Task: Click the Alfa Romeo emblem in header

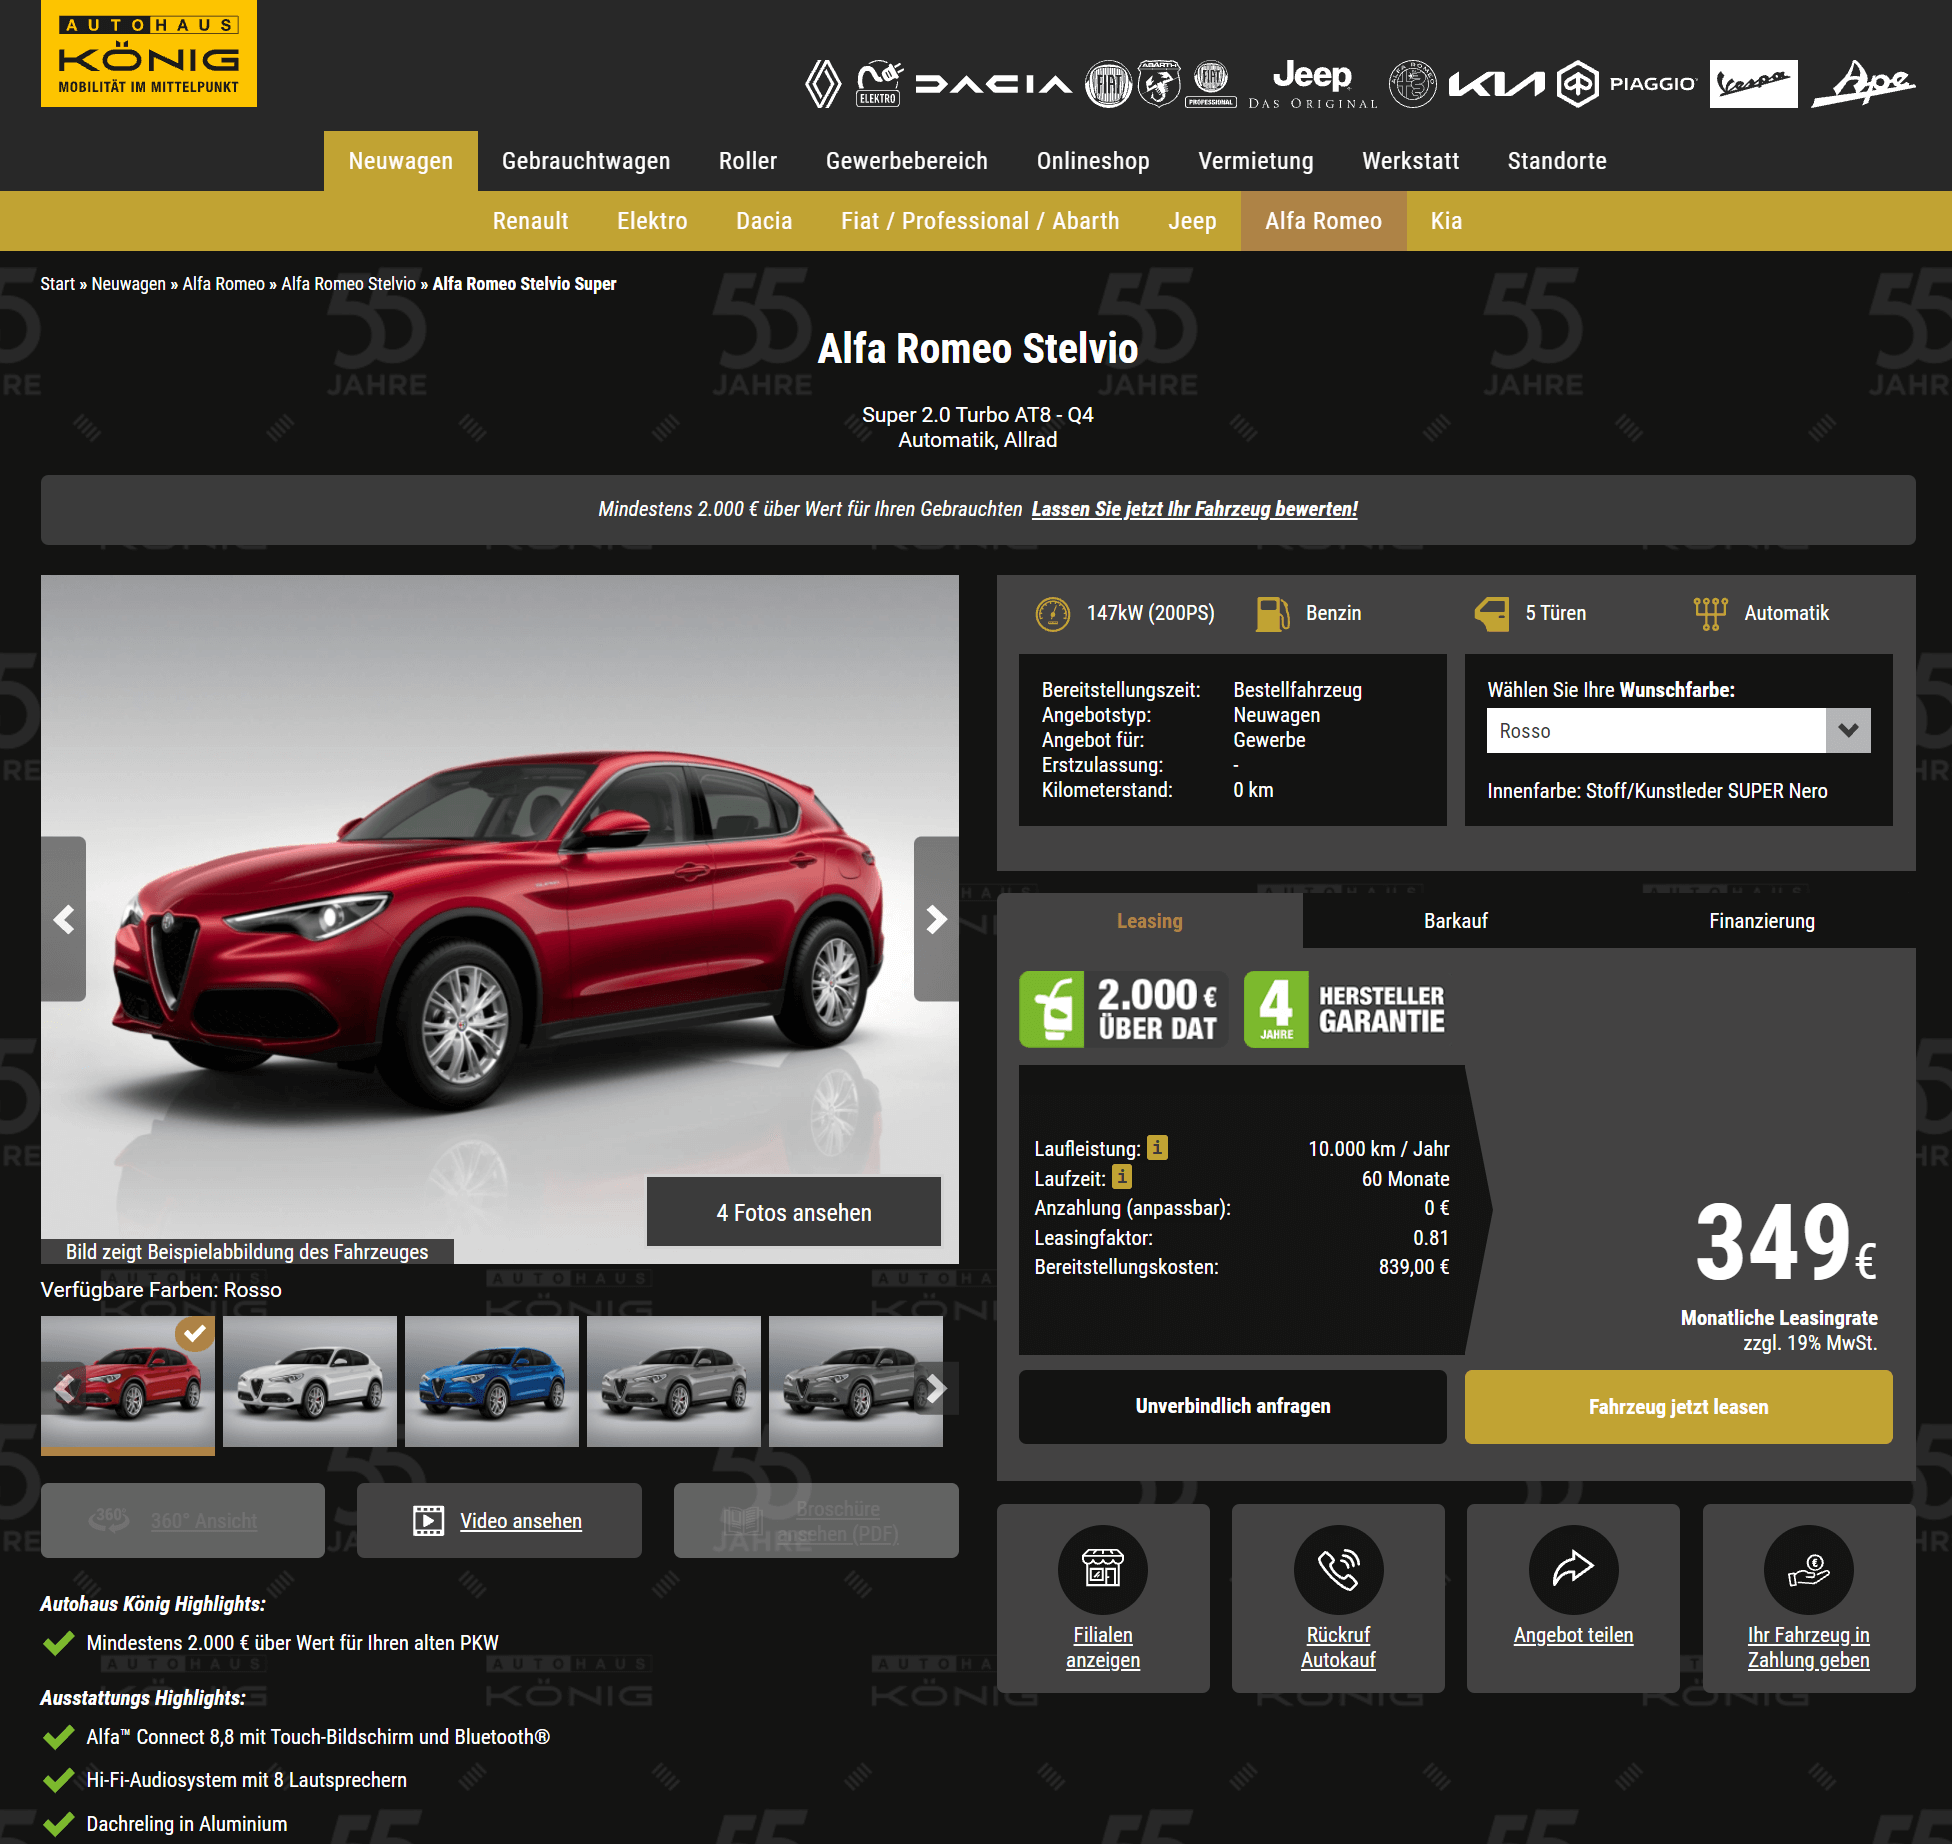Action: coord(1412,85)
